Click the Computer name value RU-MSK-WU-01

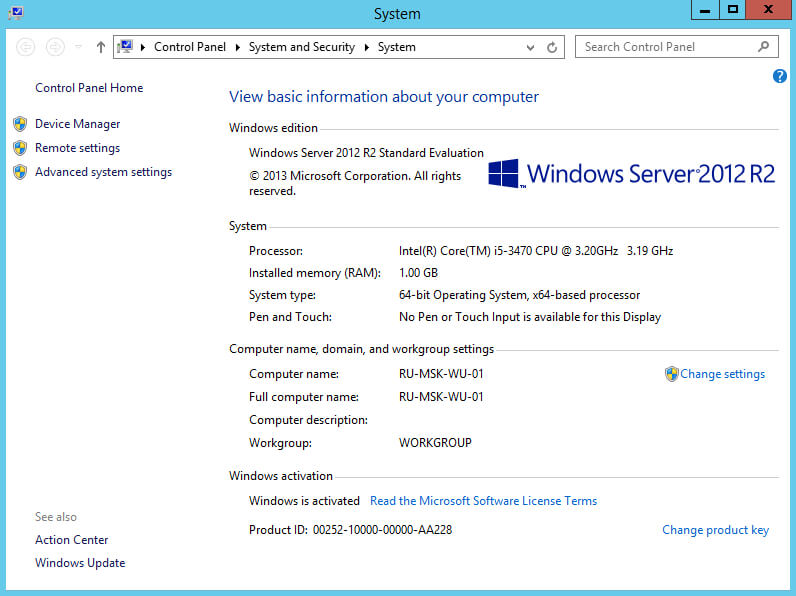tap(441, 374)
